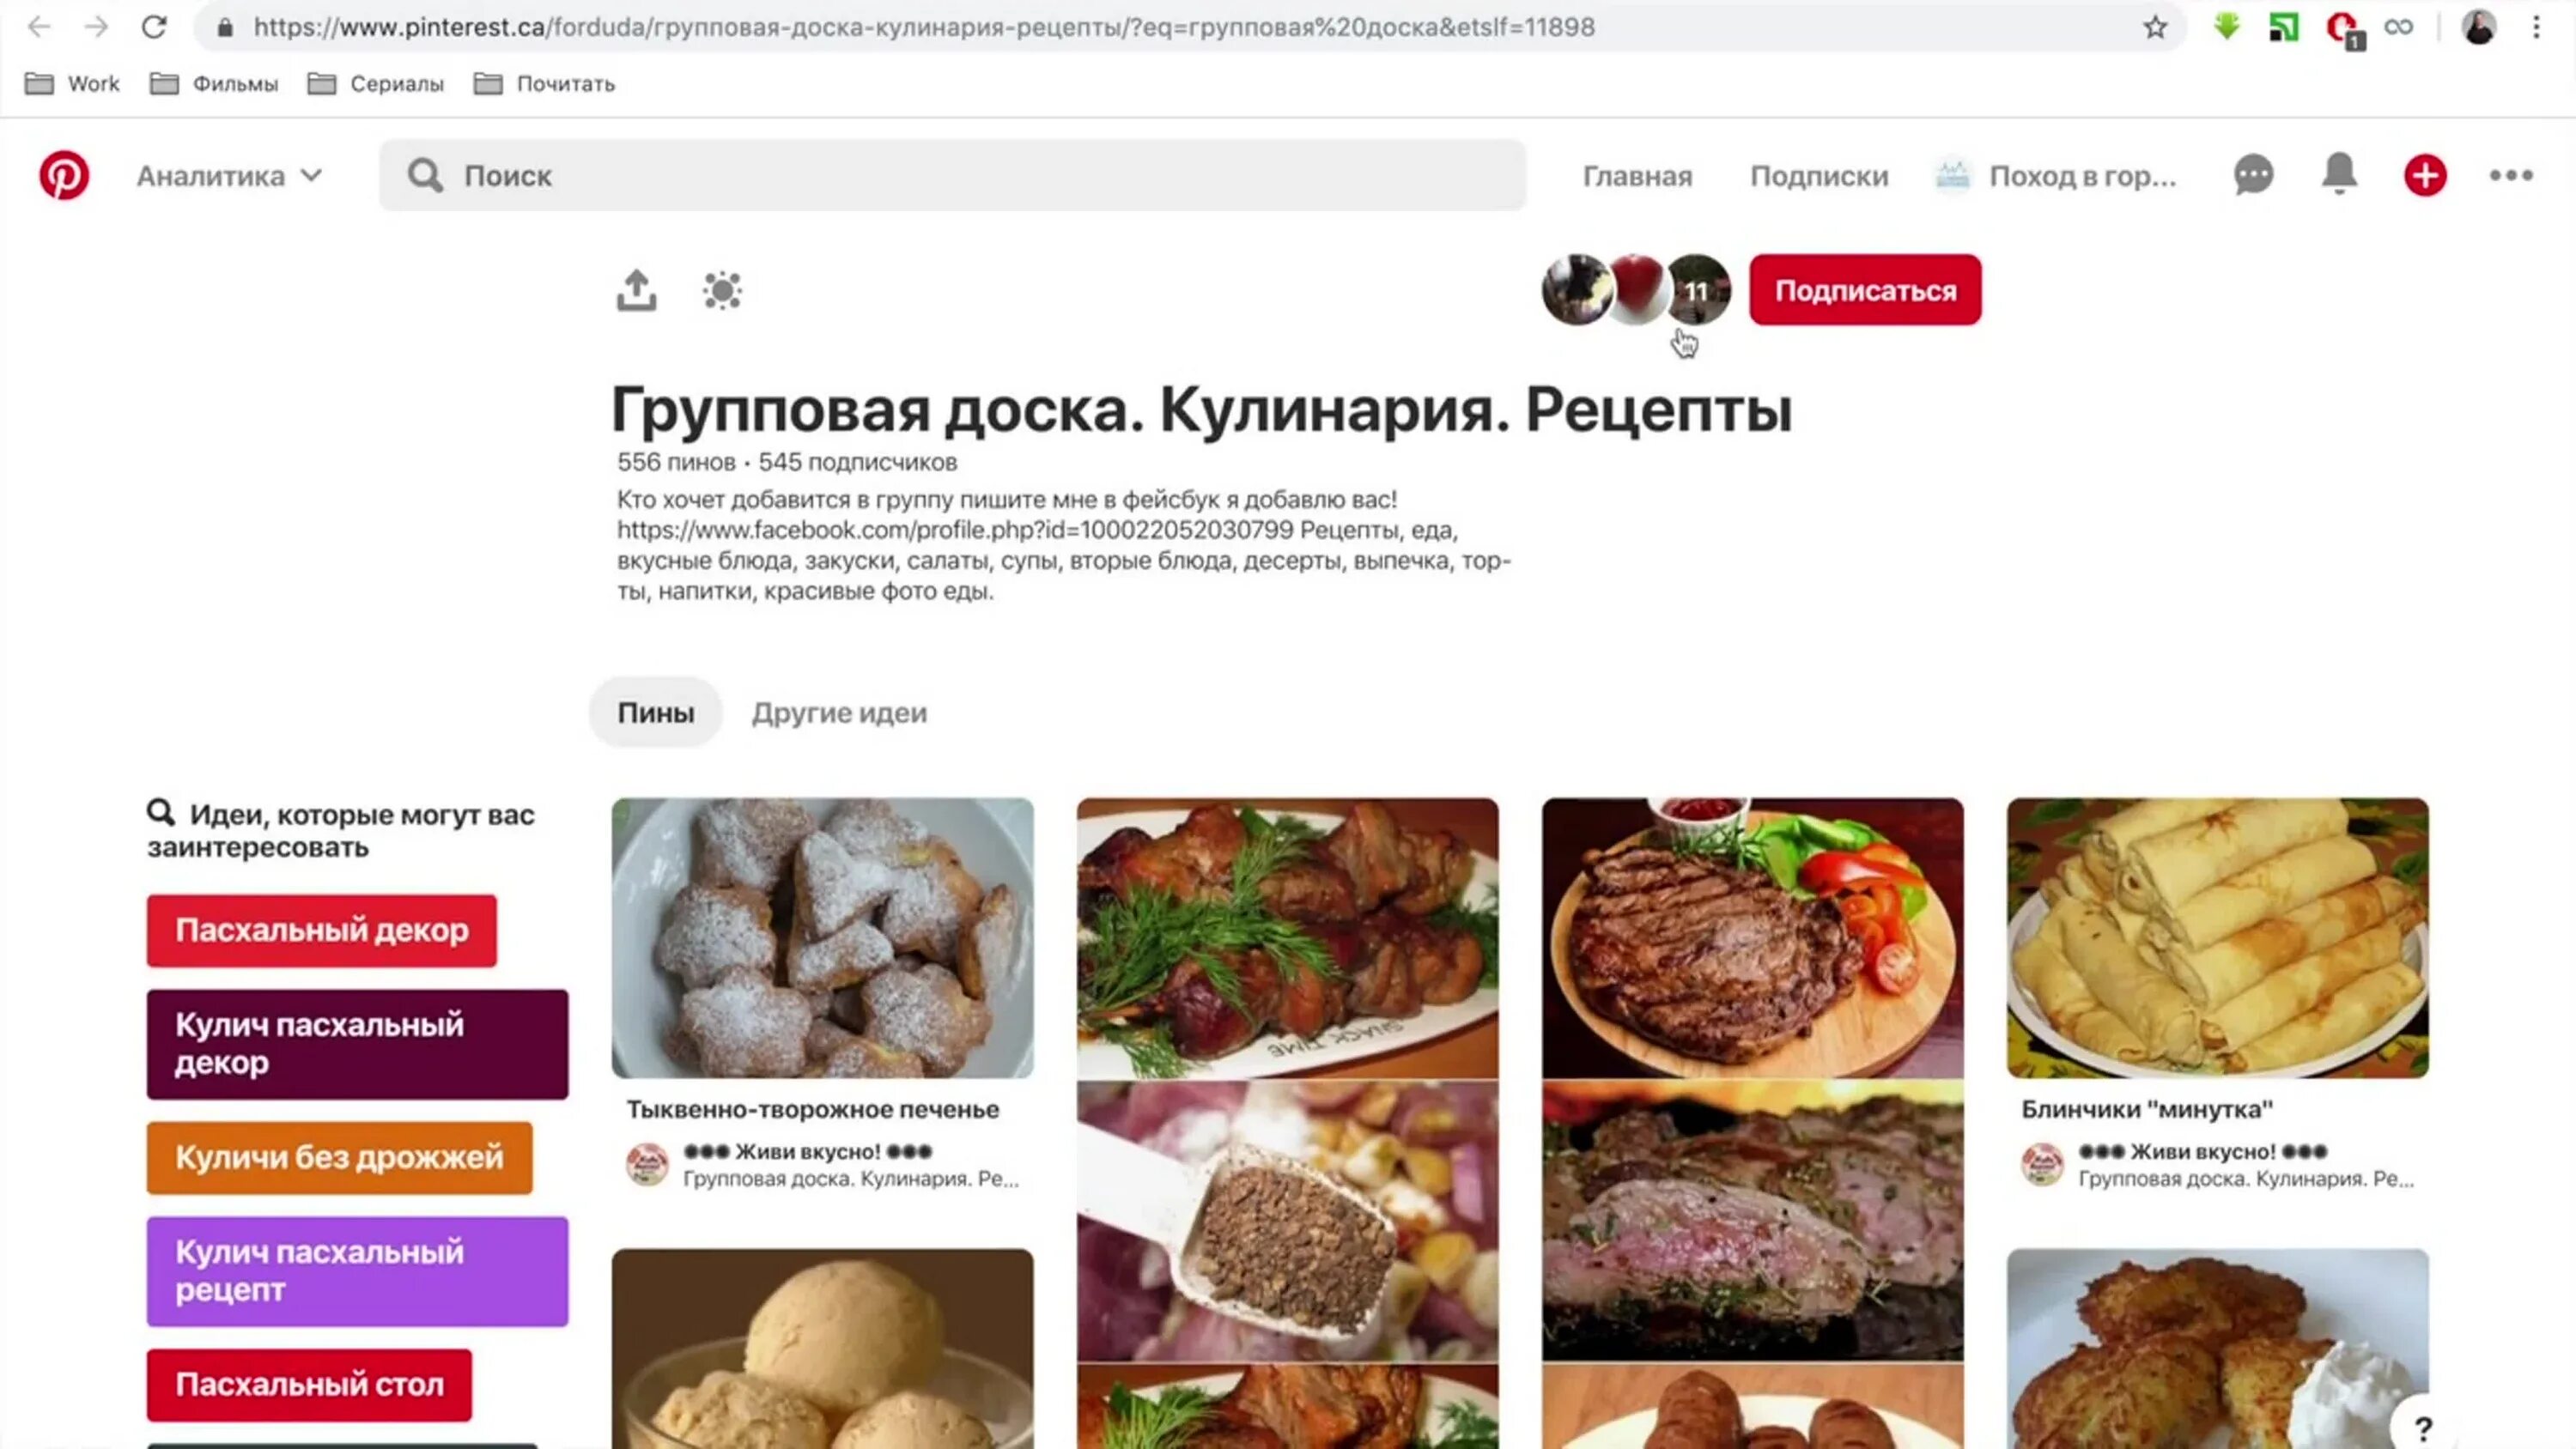The width and height of the screenshot is (2576, 1449).
Task: Open the Сериалы bookmarks folder
Action: (x=376, y=84)
